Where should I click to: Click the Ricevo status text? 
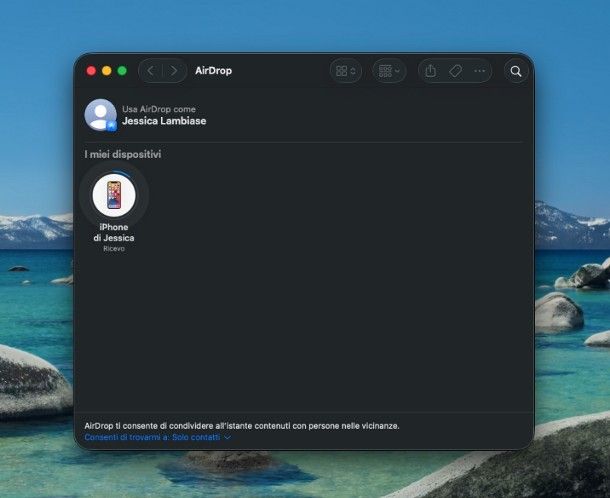(114, 249)
